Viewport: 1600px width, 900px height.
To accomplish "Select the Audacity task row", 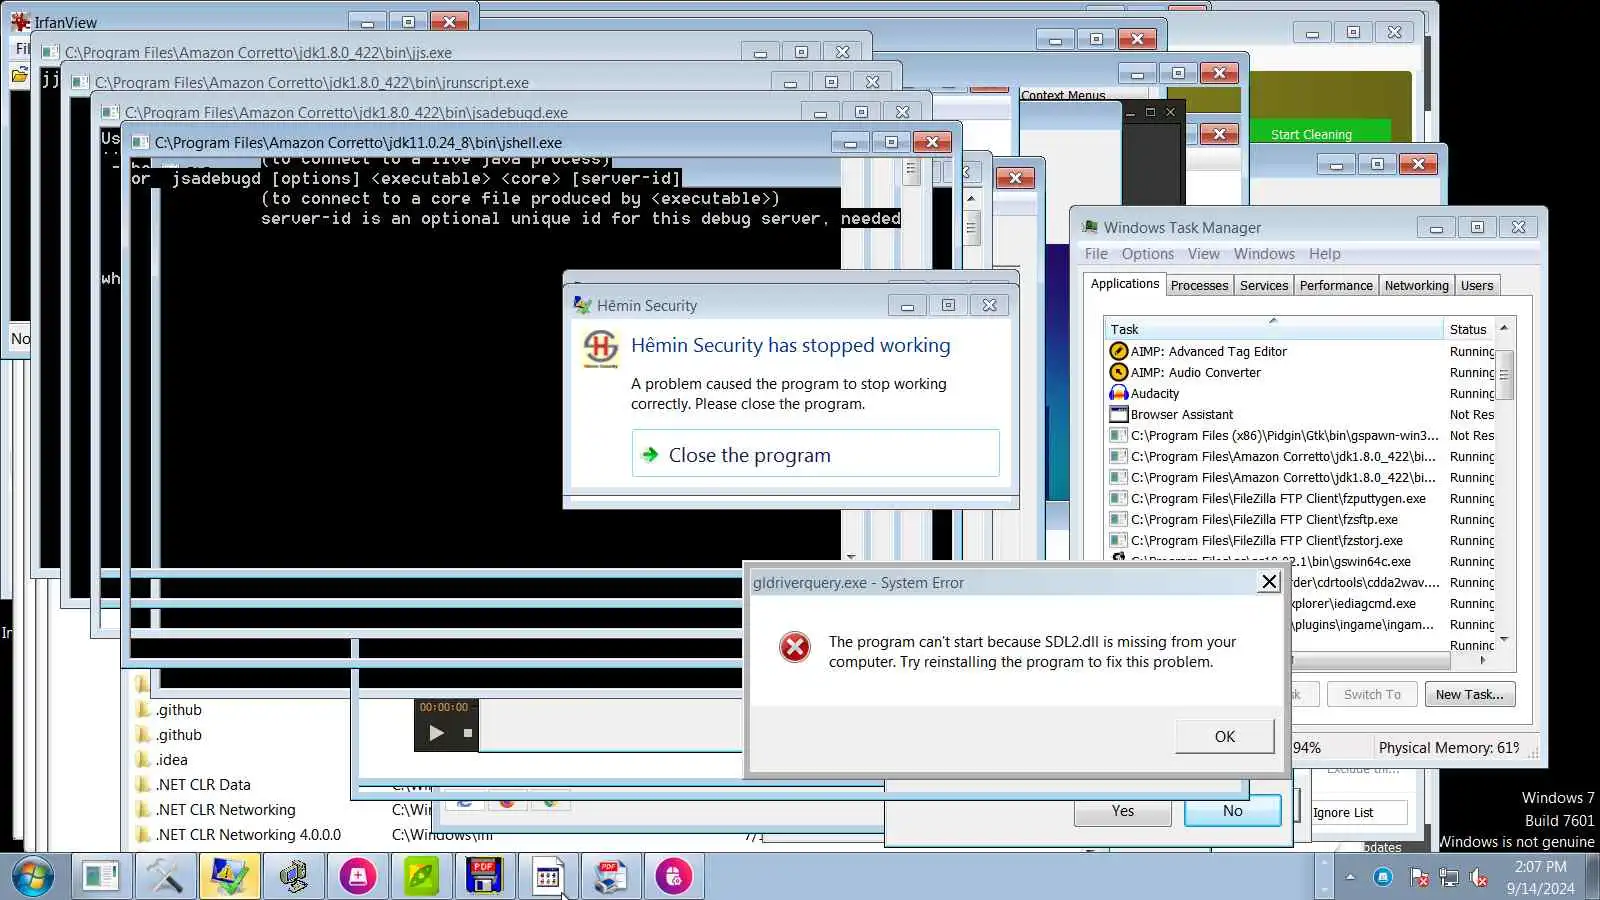I will coord(1301,393).
